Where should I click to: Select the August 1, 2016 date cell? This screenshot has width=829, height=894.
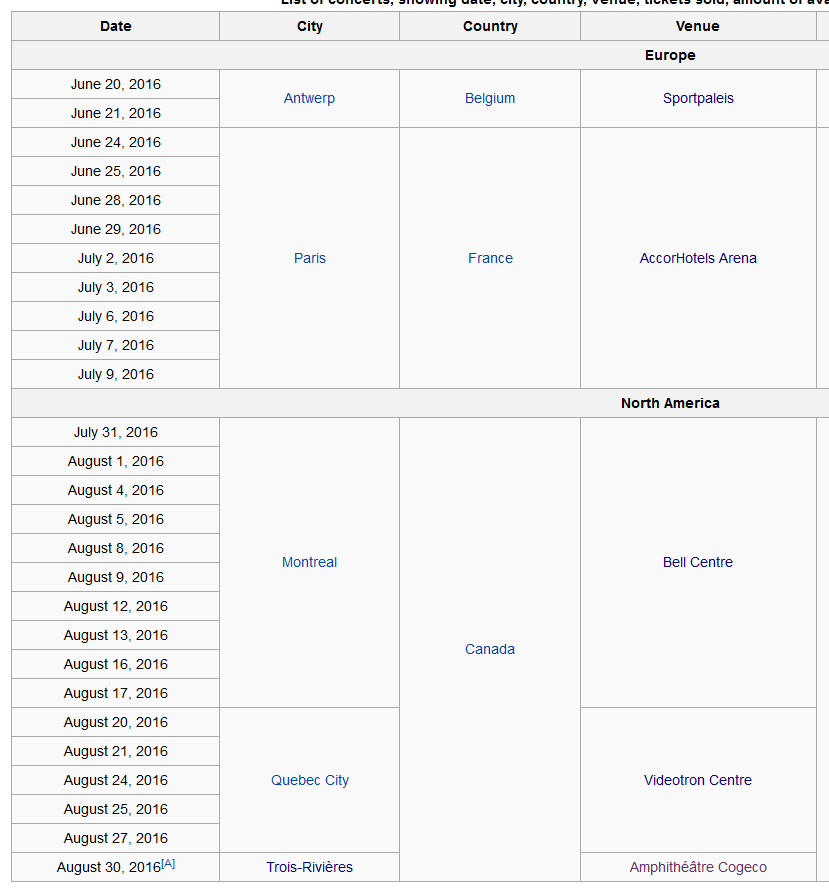tap(116, 461)
